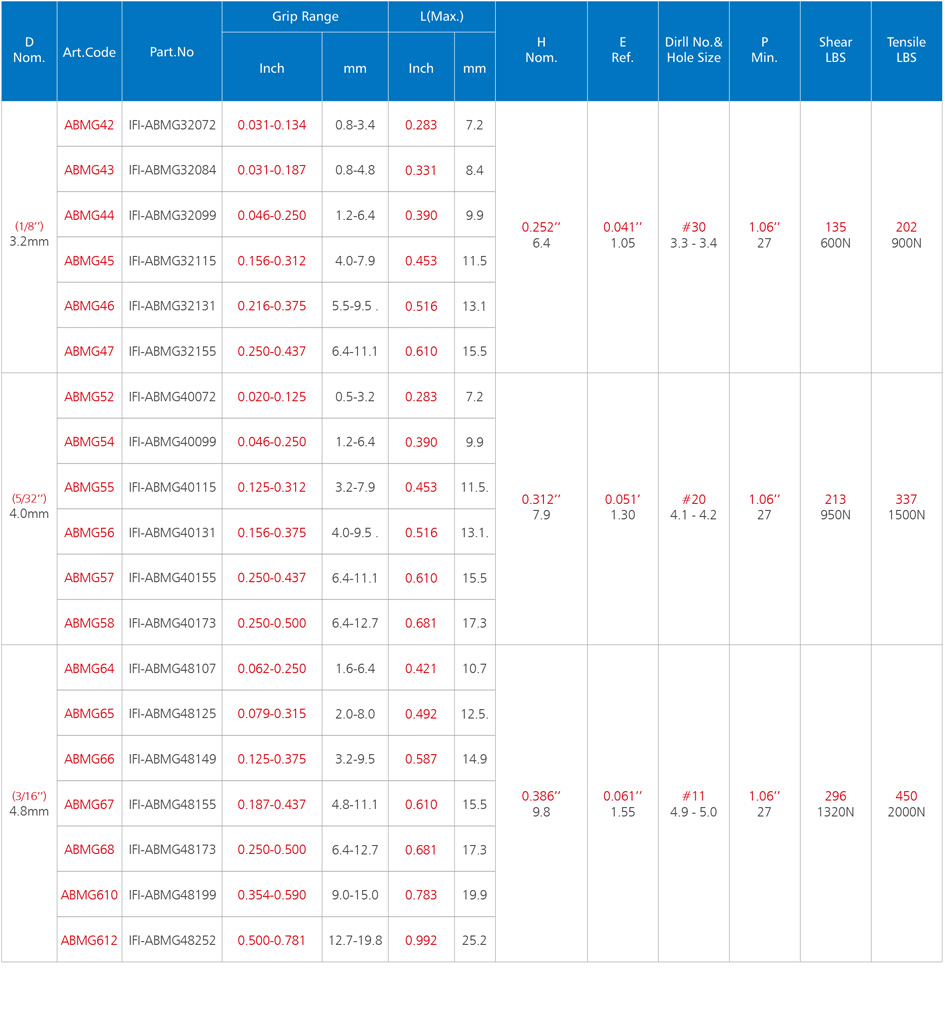Image resolution: width=945 pixels, height=1034 pixels.
Task: Click the (5/32") 4.0mm diameter cell
Action: (x=29, y=506)
